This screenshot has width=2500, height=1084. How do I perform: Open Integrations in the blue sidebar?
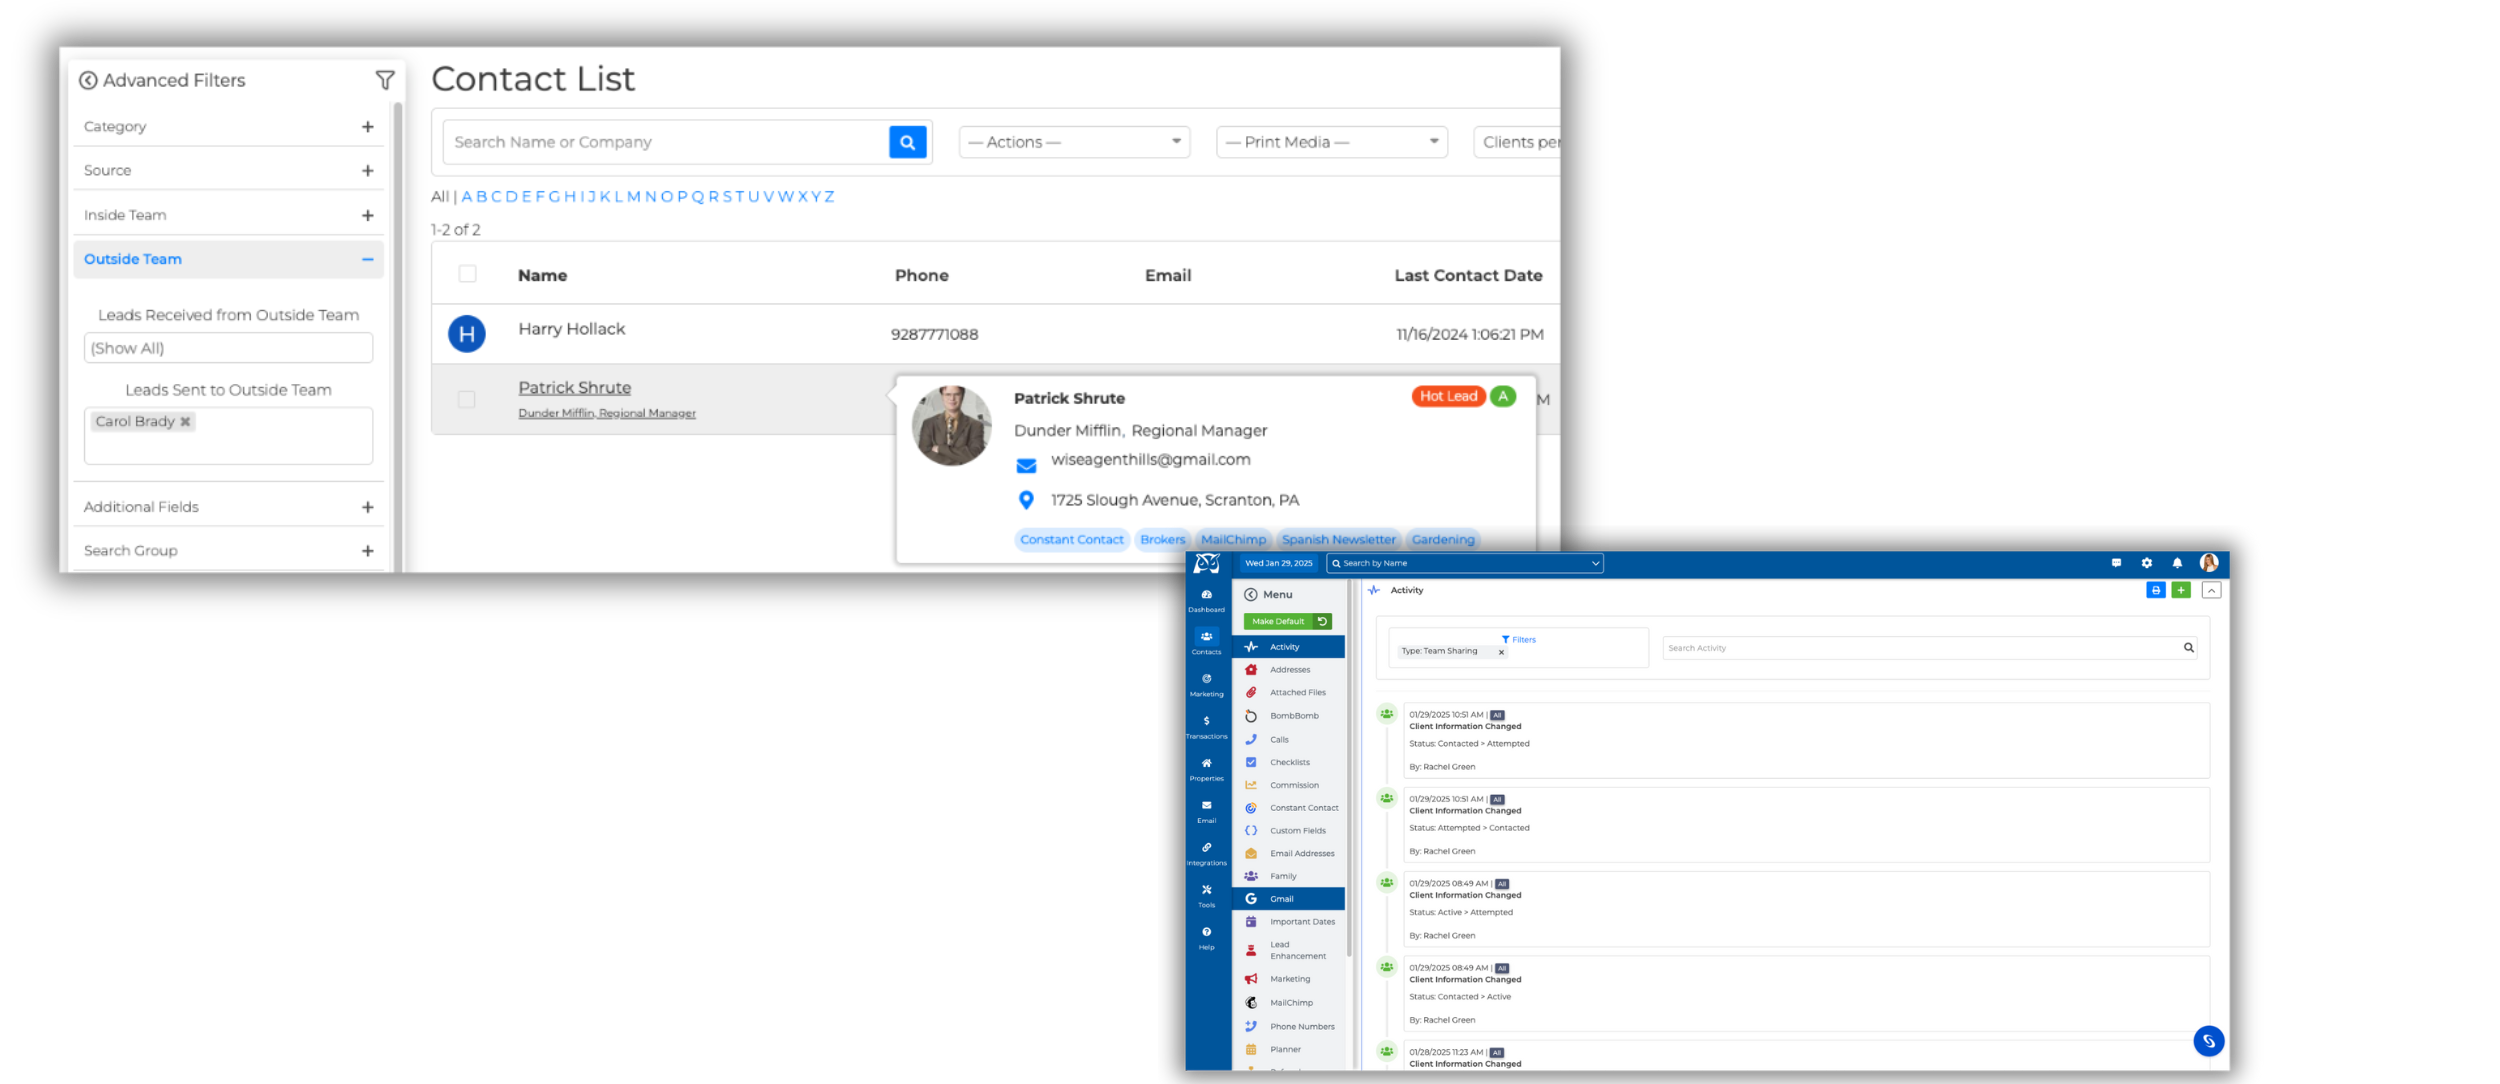pos(1207,853)
